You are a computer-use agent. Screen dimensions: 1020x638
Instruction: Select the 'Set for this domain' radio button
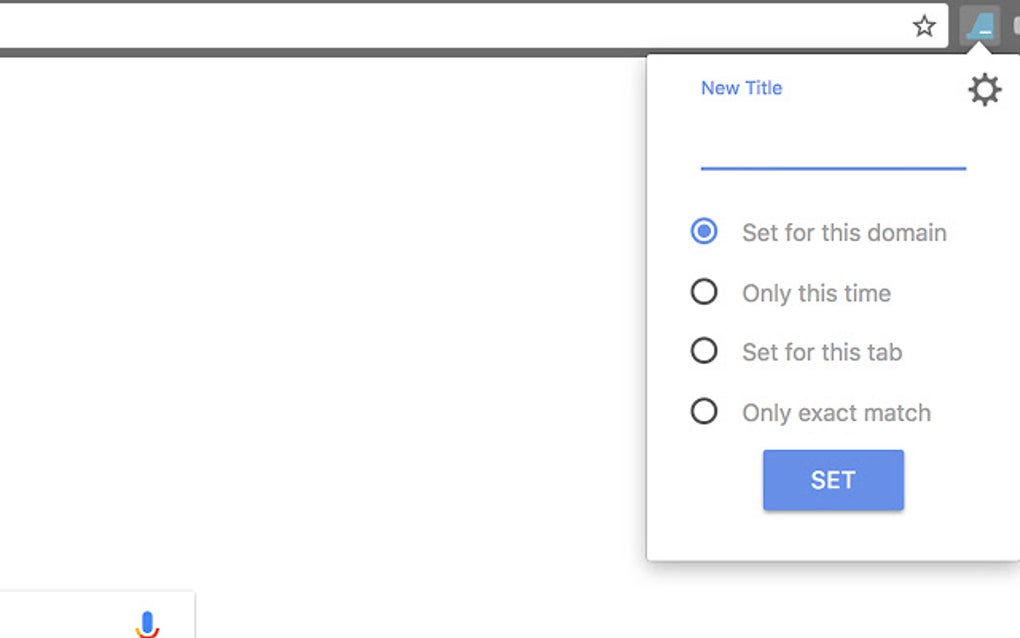pyautogui.click(x=704, y=232)
